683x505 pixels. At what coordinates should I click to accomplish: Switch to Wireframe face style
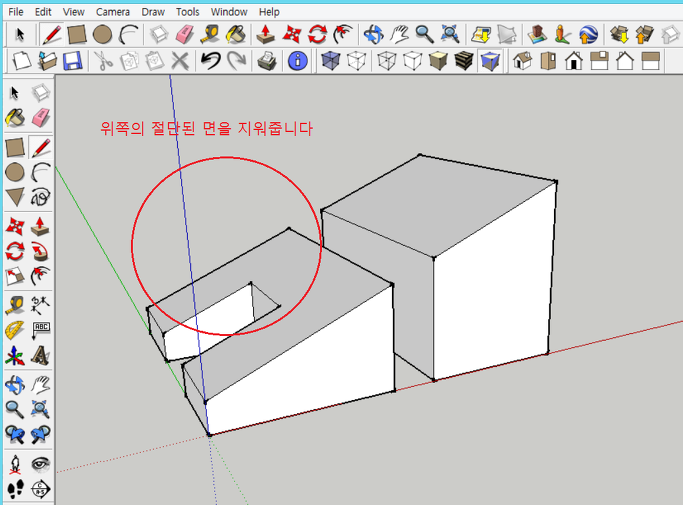pos(386,61)
